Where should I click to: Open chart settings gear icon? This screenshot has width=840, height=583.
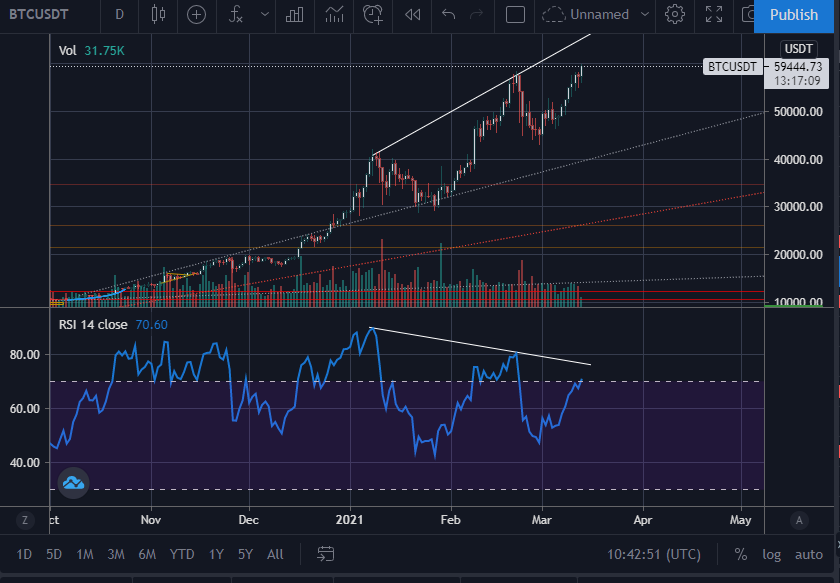[674, 14]
